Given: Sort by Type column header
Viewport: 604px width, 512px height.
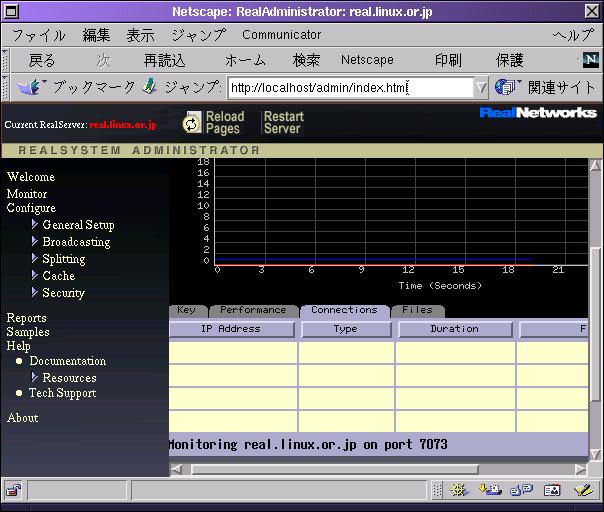Looking at the screenshot, I should (346, 329).
